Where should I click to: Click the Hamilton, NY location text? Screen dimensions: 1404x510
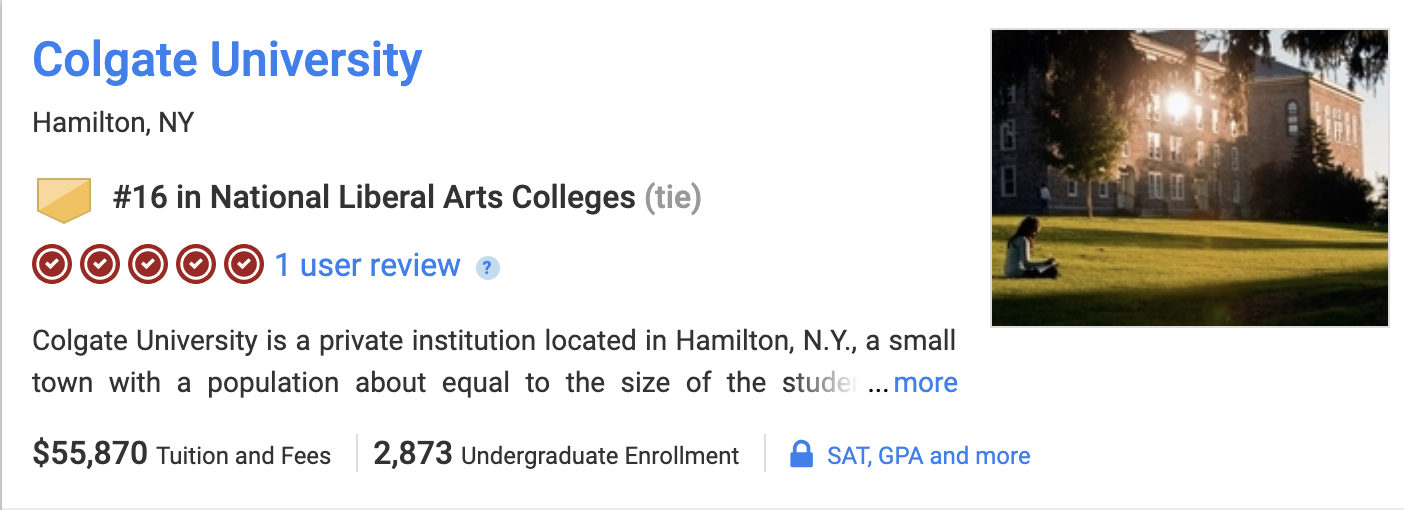tap(113, 123)
